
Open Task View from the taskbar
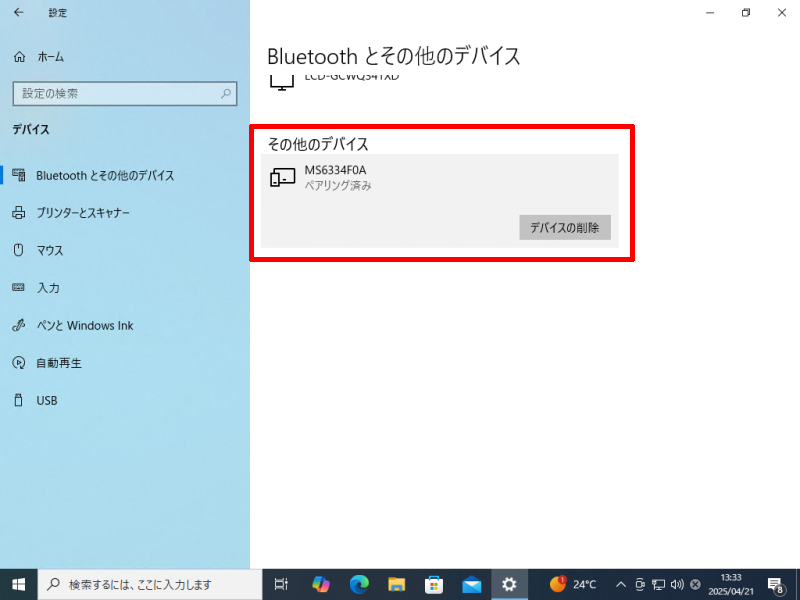pyautogui.click(x=281, y=584)
